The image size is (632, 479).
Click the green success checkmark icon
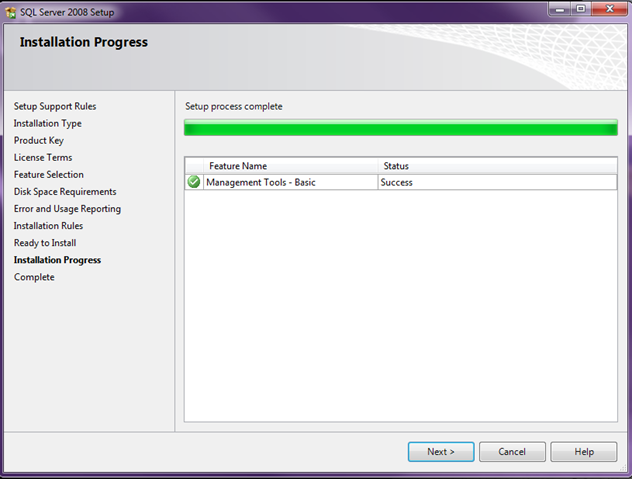point(194,182)
